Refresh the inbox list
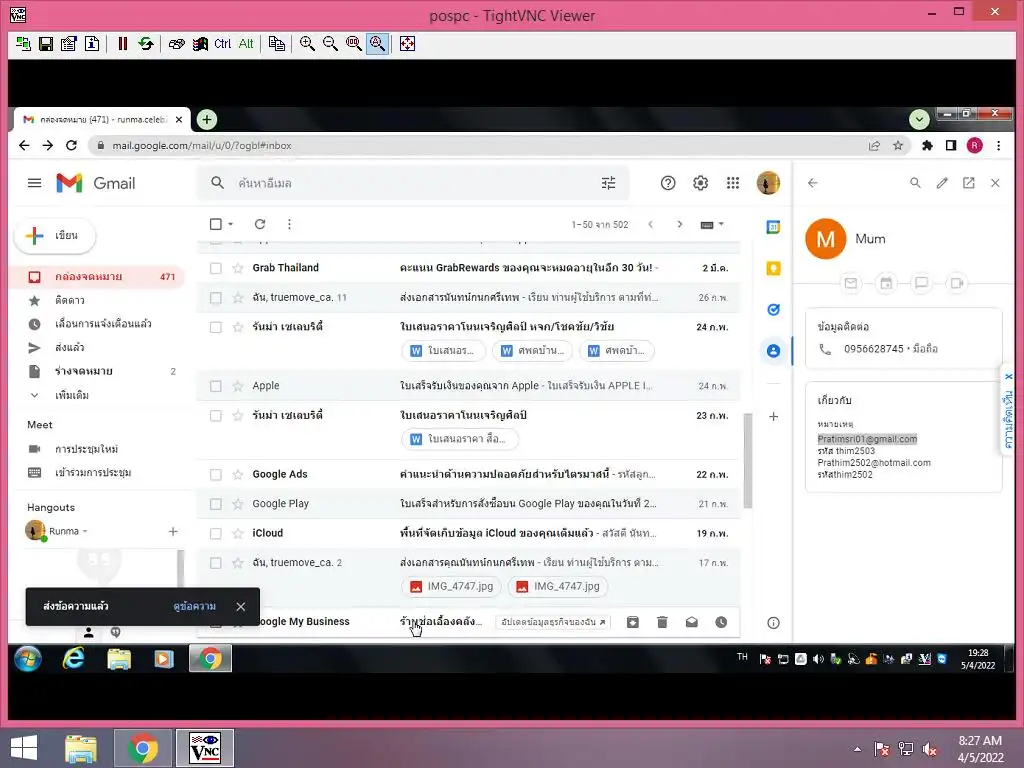This screenshot has width=1024, height=768. tap(260, 224)
